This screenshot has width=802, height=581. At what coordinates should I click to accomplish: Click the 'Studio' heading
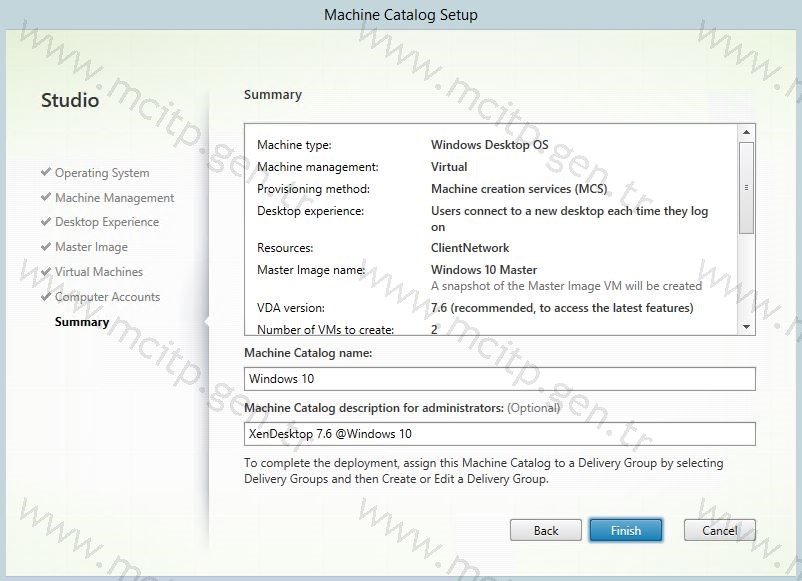click(70, 100)
